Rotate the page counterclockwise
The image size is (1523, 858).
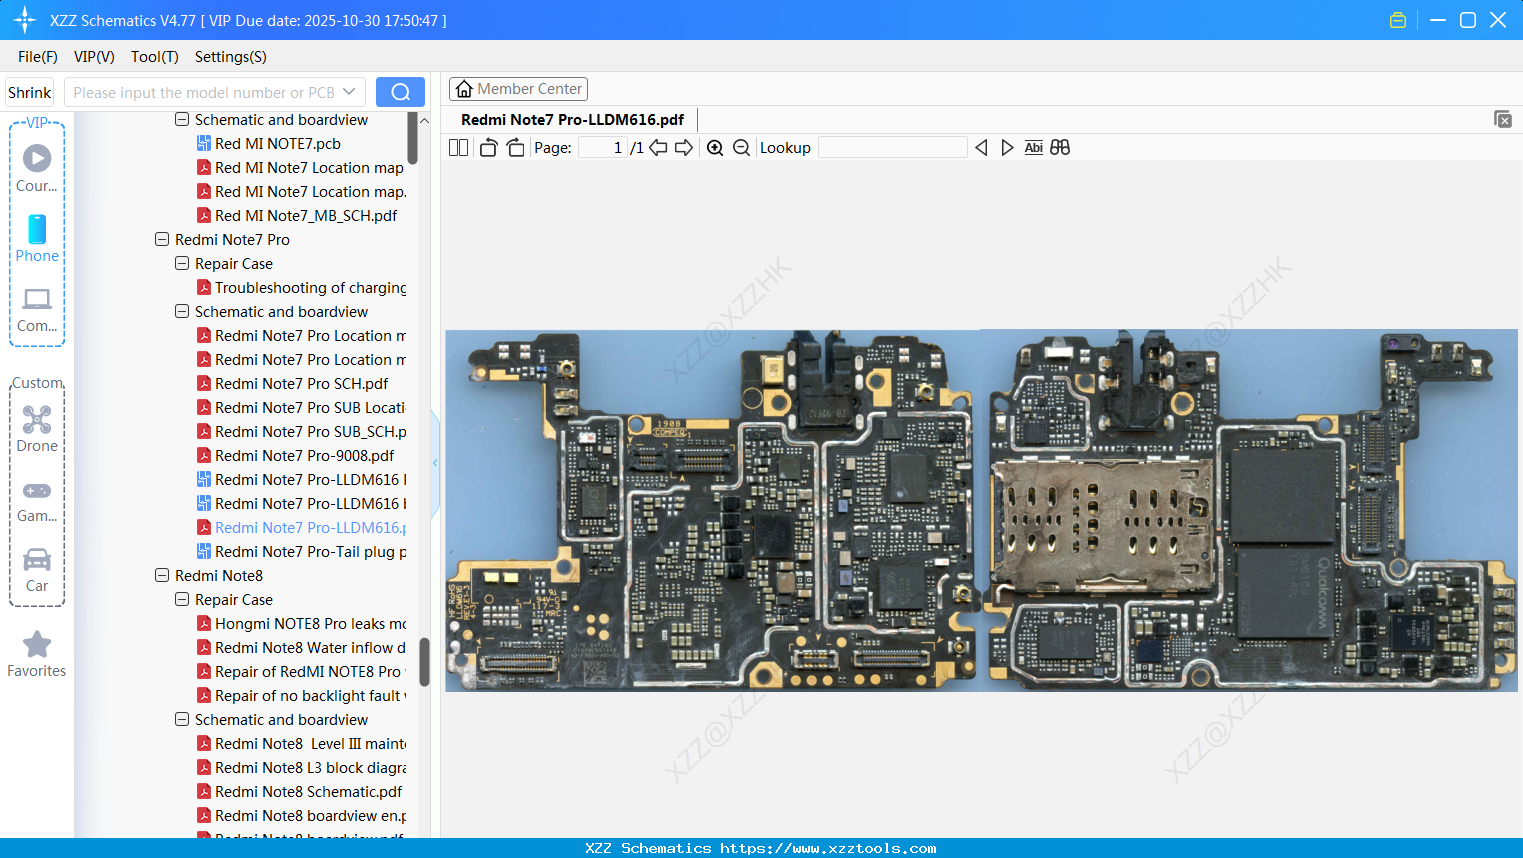point(488,148)
